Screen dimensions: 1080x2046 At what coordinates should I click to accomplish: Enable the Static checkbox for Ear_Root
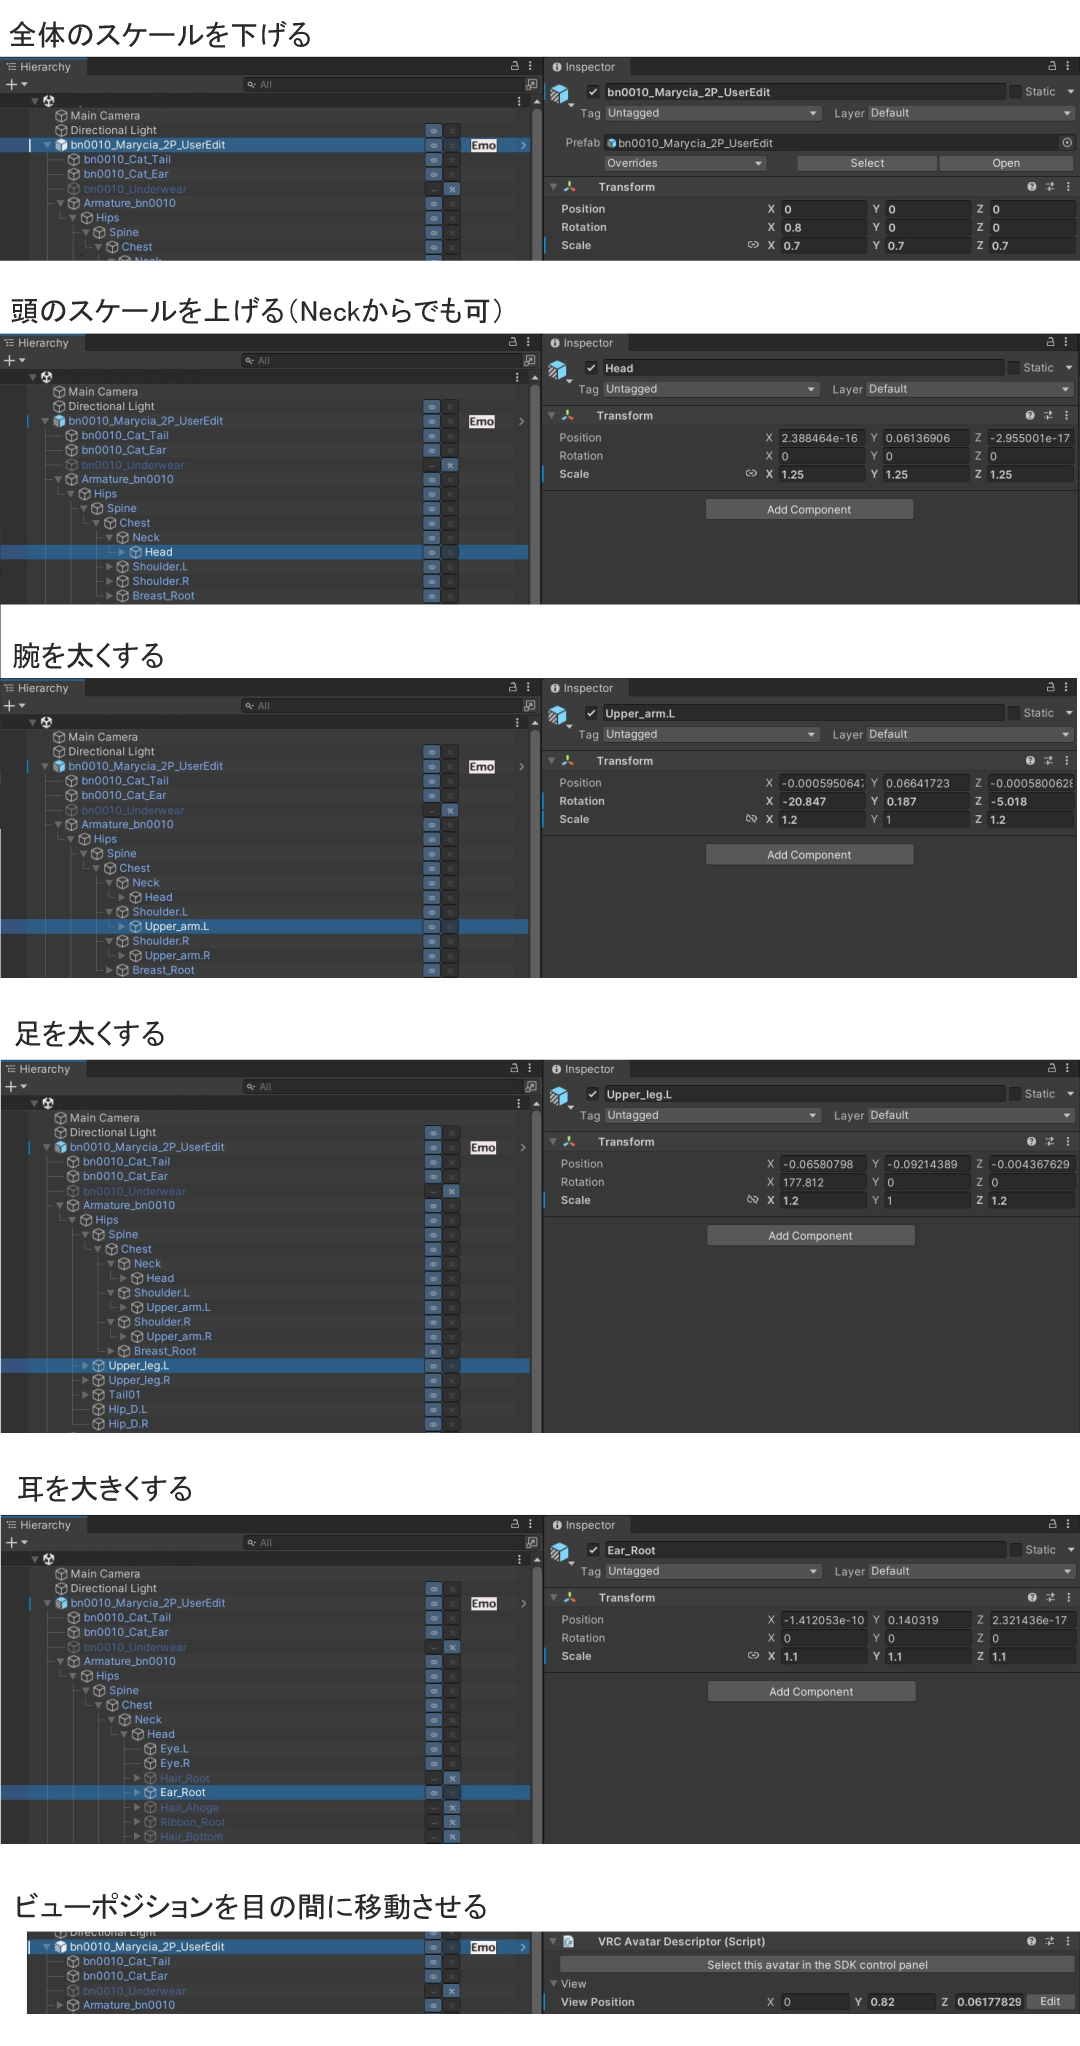point(1016,1550)
